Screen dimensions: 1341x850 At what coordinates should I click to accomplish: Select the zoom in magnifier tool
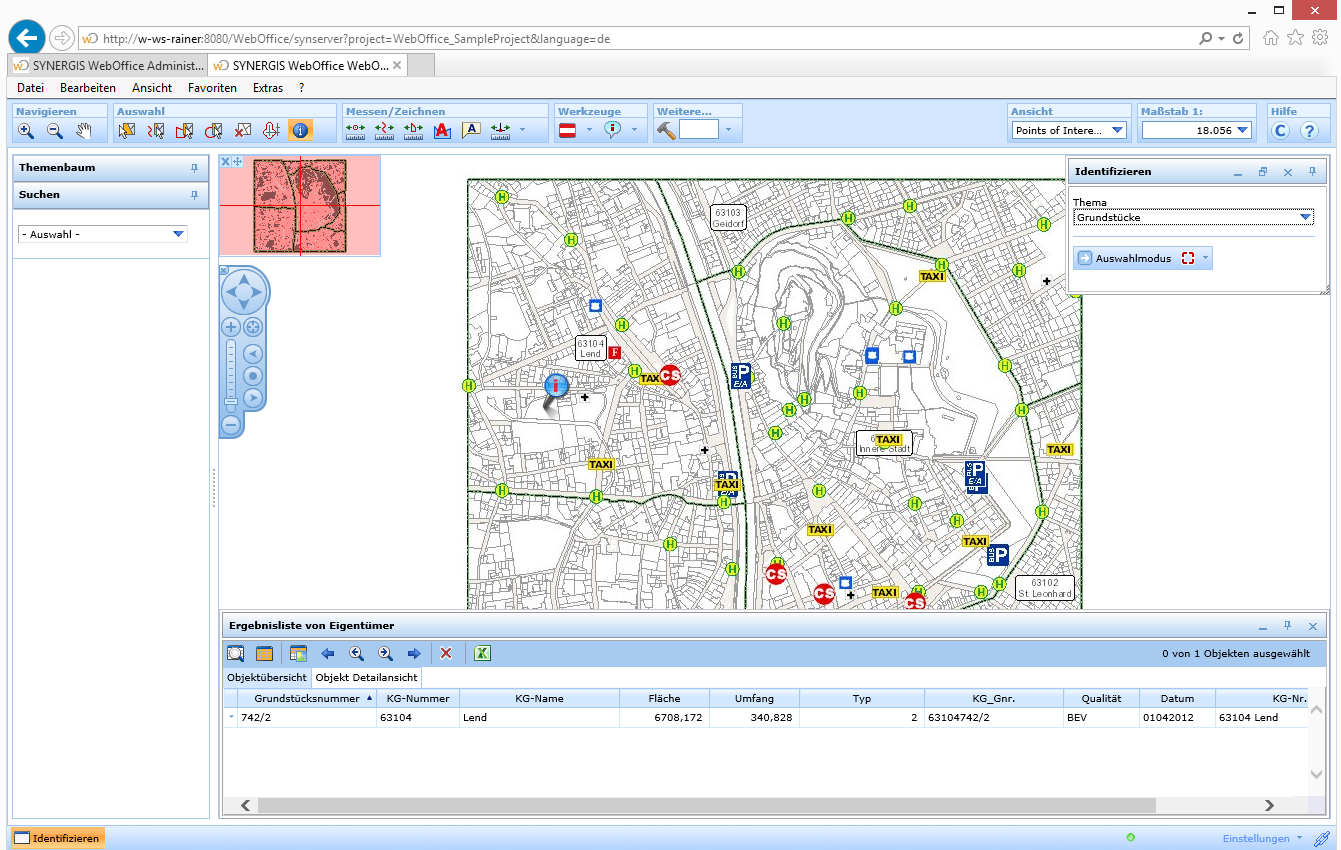(x=26, y=130)
